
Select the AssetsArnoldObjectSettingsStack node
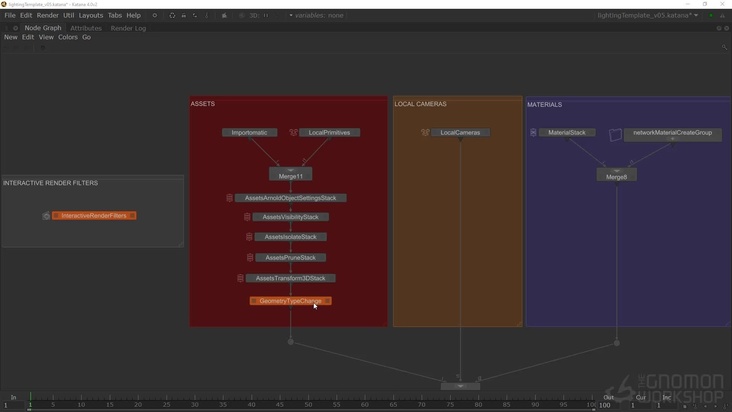click(290, 198)
